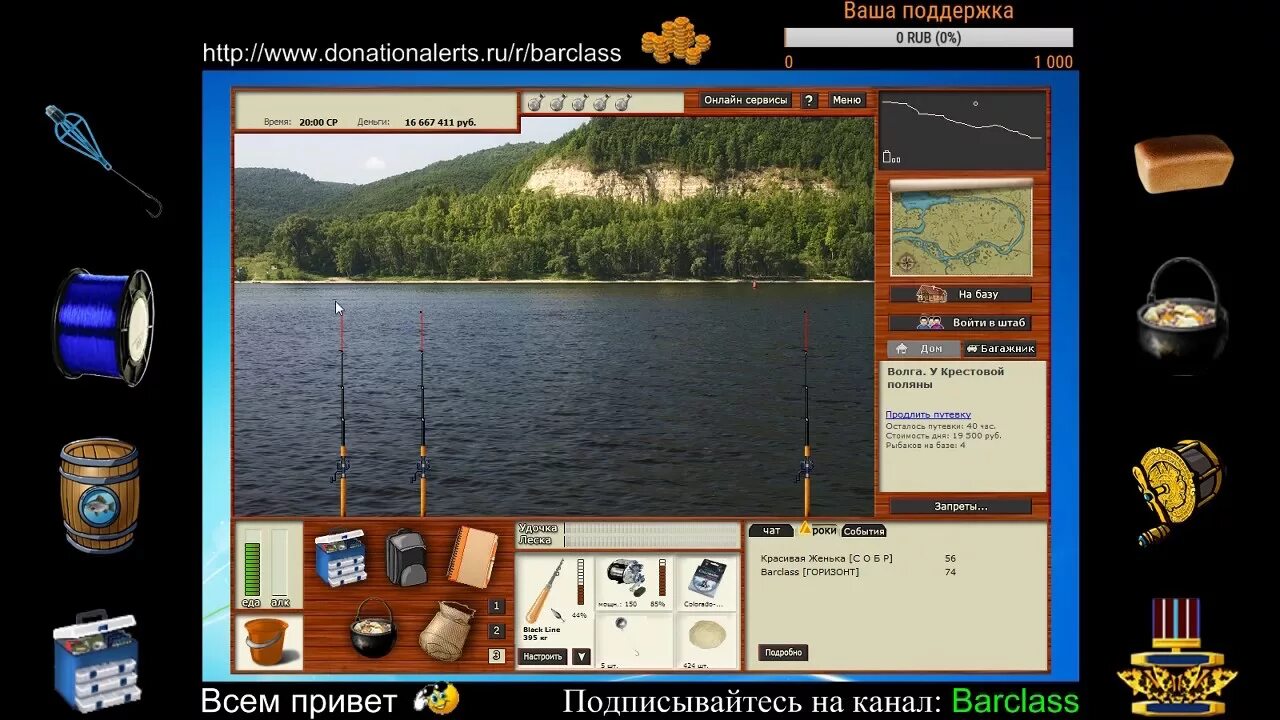The image size is (1280, 720).
Task: Switch to the Багажник tab
Action: click(x=1000, y=349)
